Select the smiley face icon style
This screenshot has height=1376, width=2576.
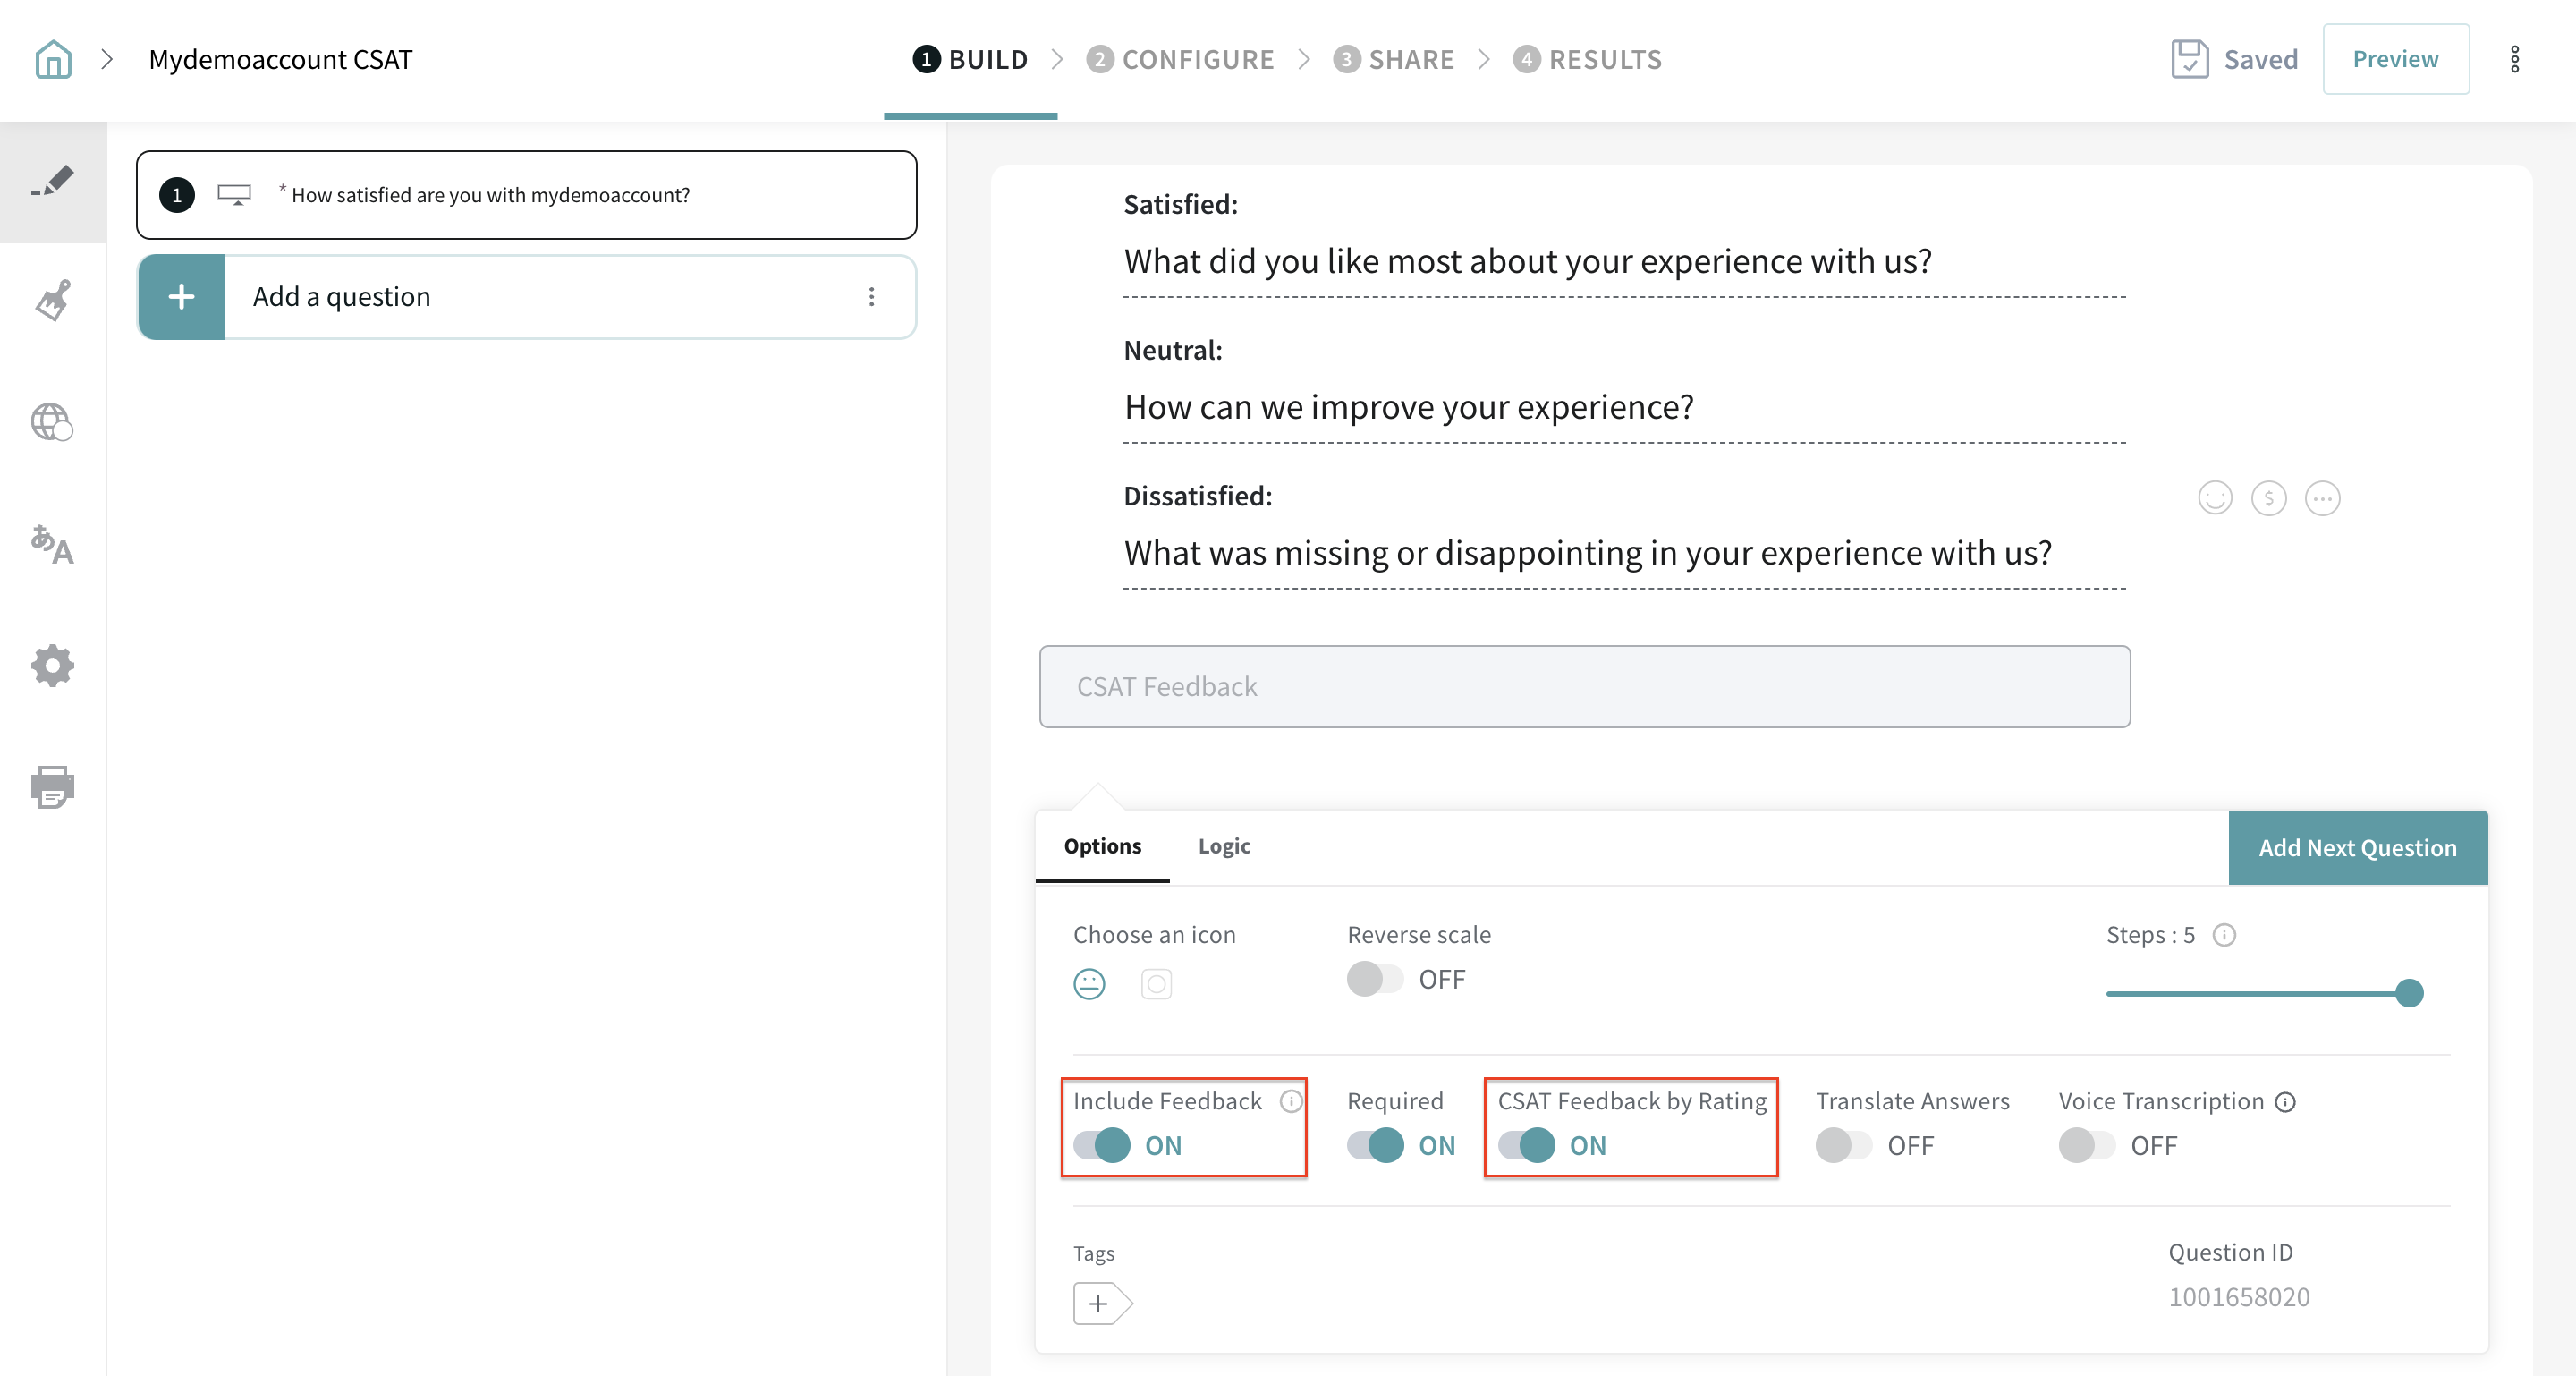(1089, 984)
